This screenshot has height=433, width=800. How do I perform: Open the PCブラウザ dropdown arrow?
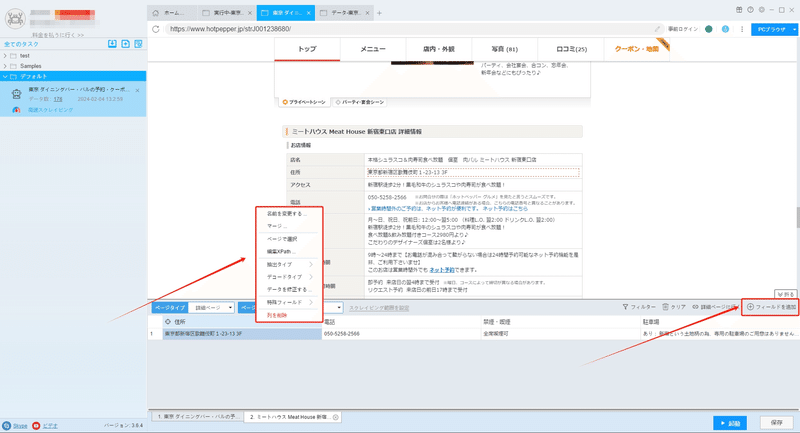(x=794, y=30)
